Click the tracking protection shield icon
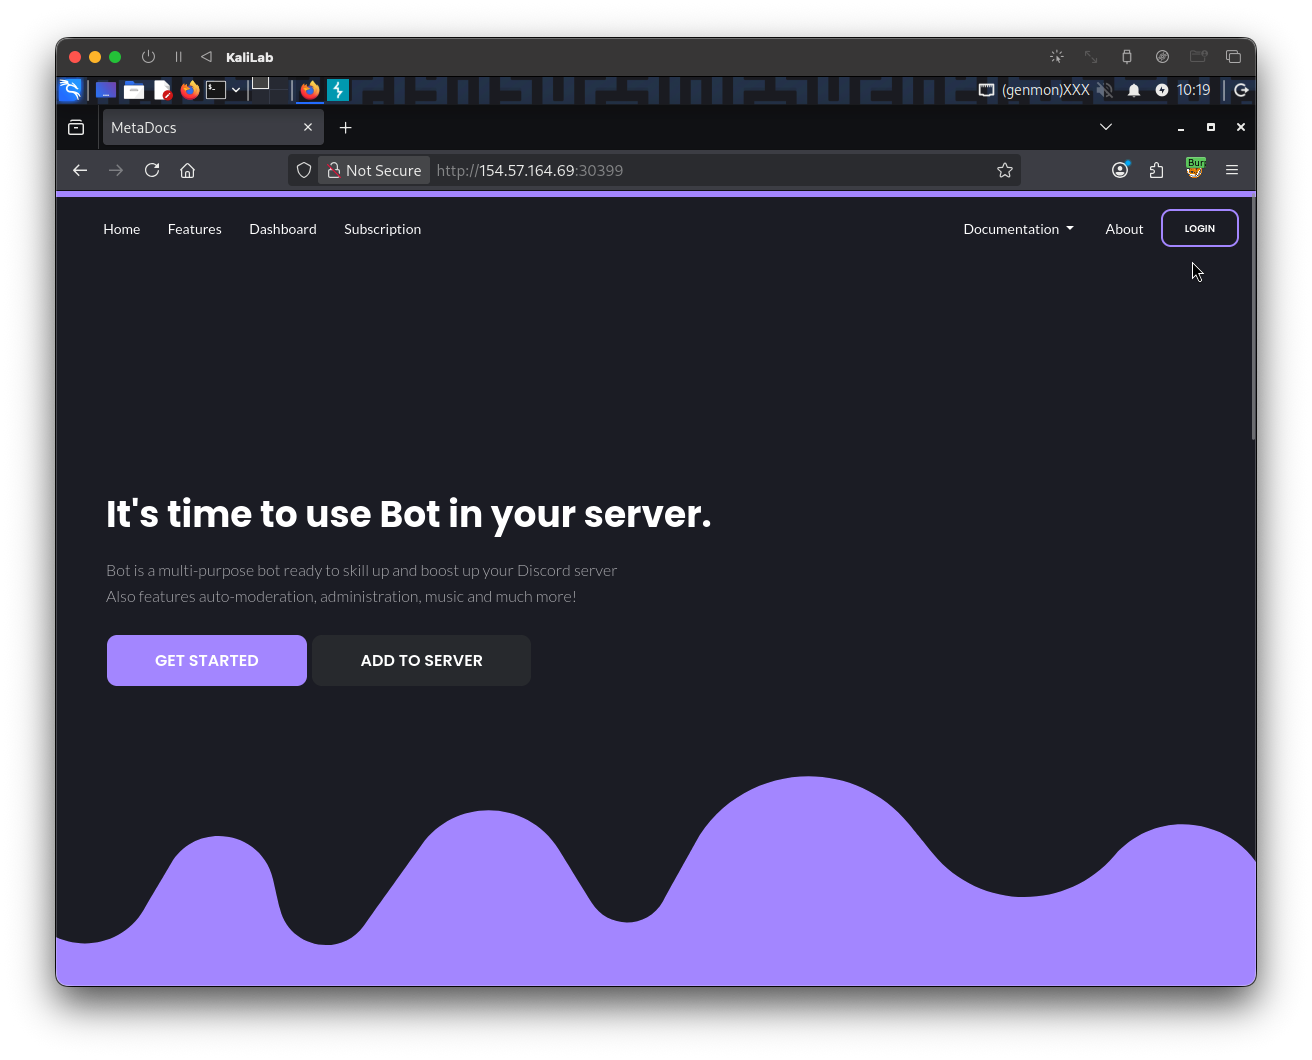Image resolution: width=1312 pixels, height=1060 pixels. point(304,170)
